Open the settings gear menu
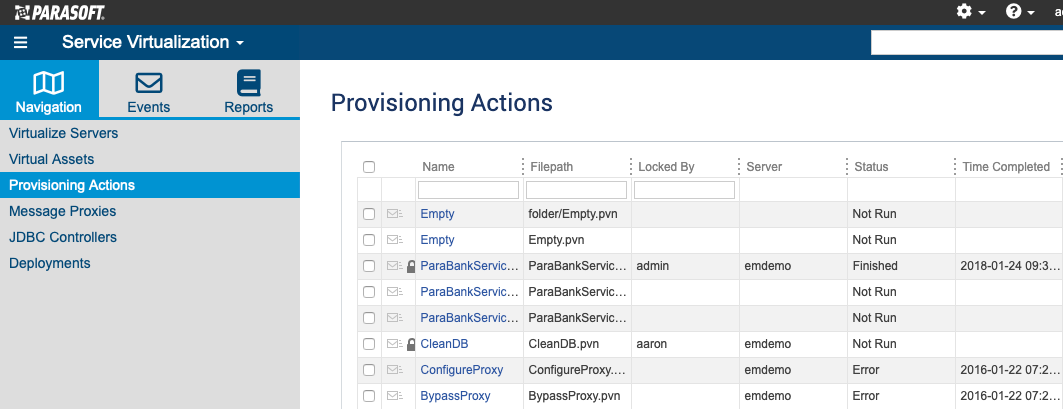The image size is (1063, 409). (970, 12)
